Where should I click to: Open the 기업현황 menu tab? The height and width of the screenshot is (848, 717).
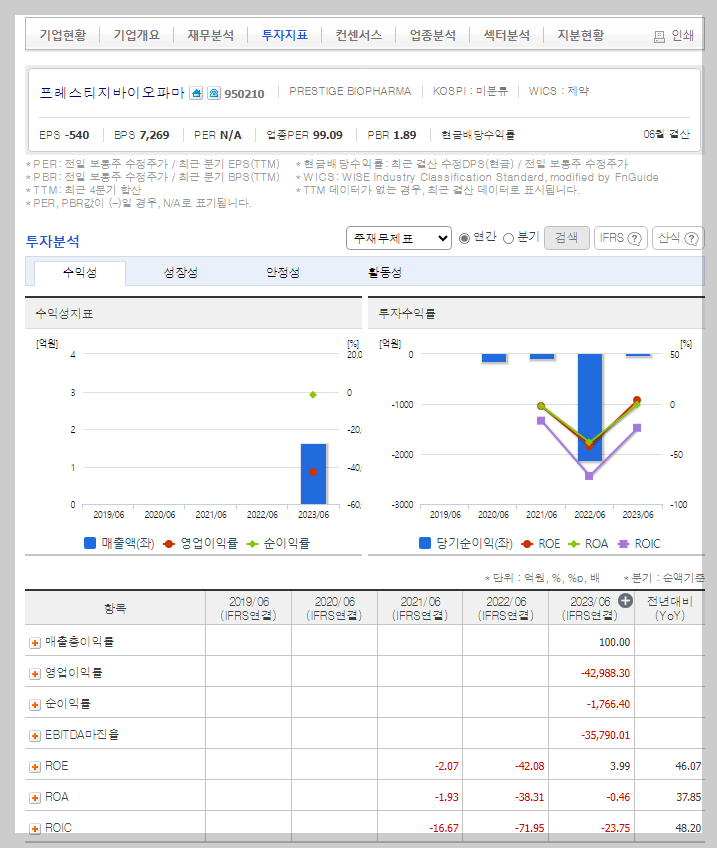coord(63,35)
